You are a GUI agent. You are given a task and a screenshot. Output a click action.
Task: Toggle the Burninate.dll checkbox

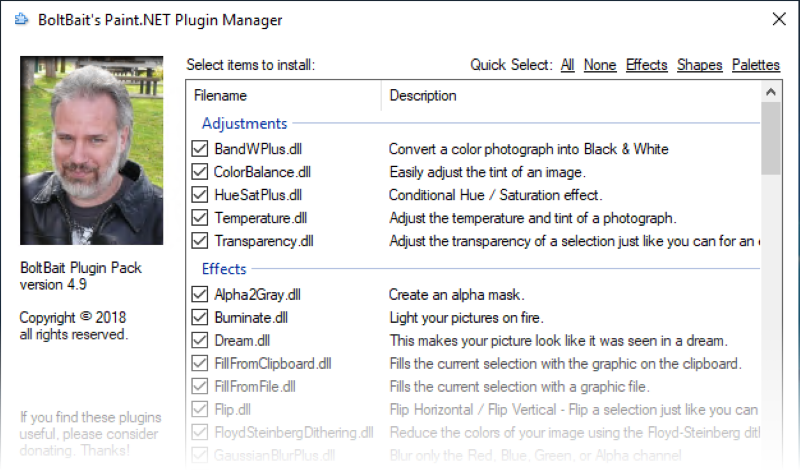pos(199,318)
